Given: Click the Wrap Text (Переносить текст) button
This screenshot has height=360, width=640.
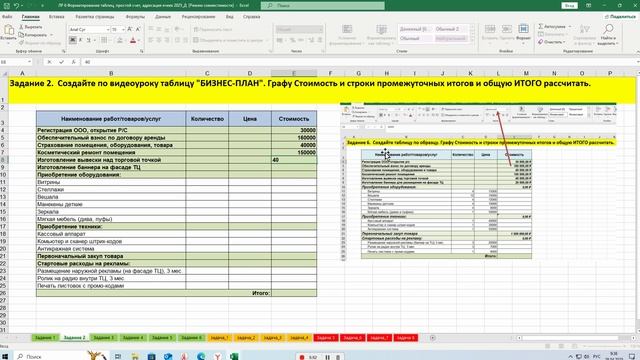Looking at the screenshot, I should (212, 29).
